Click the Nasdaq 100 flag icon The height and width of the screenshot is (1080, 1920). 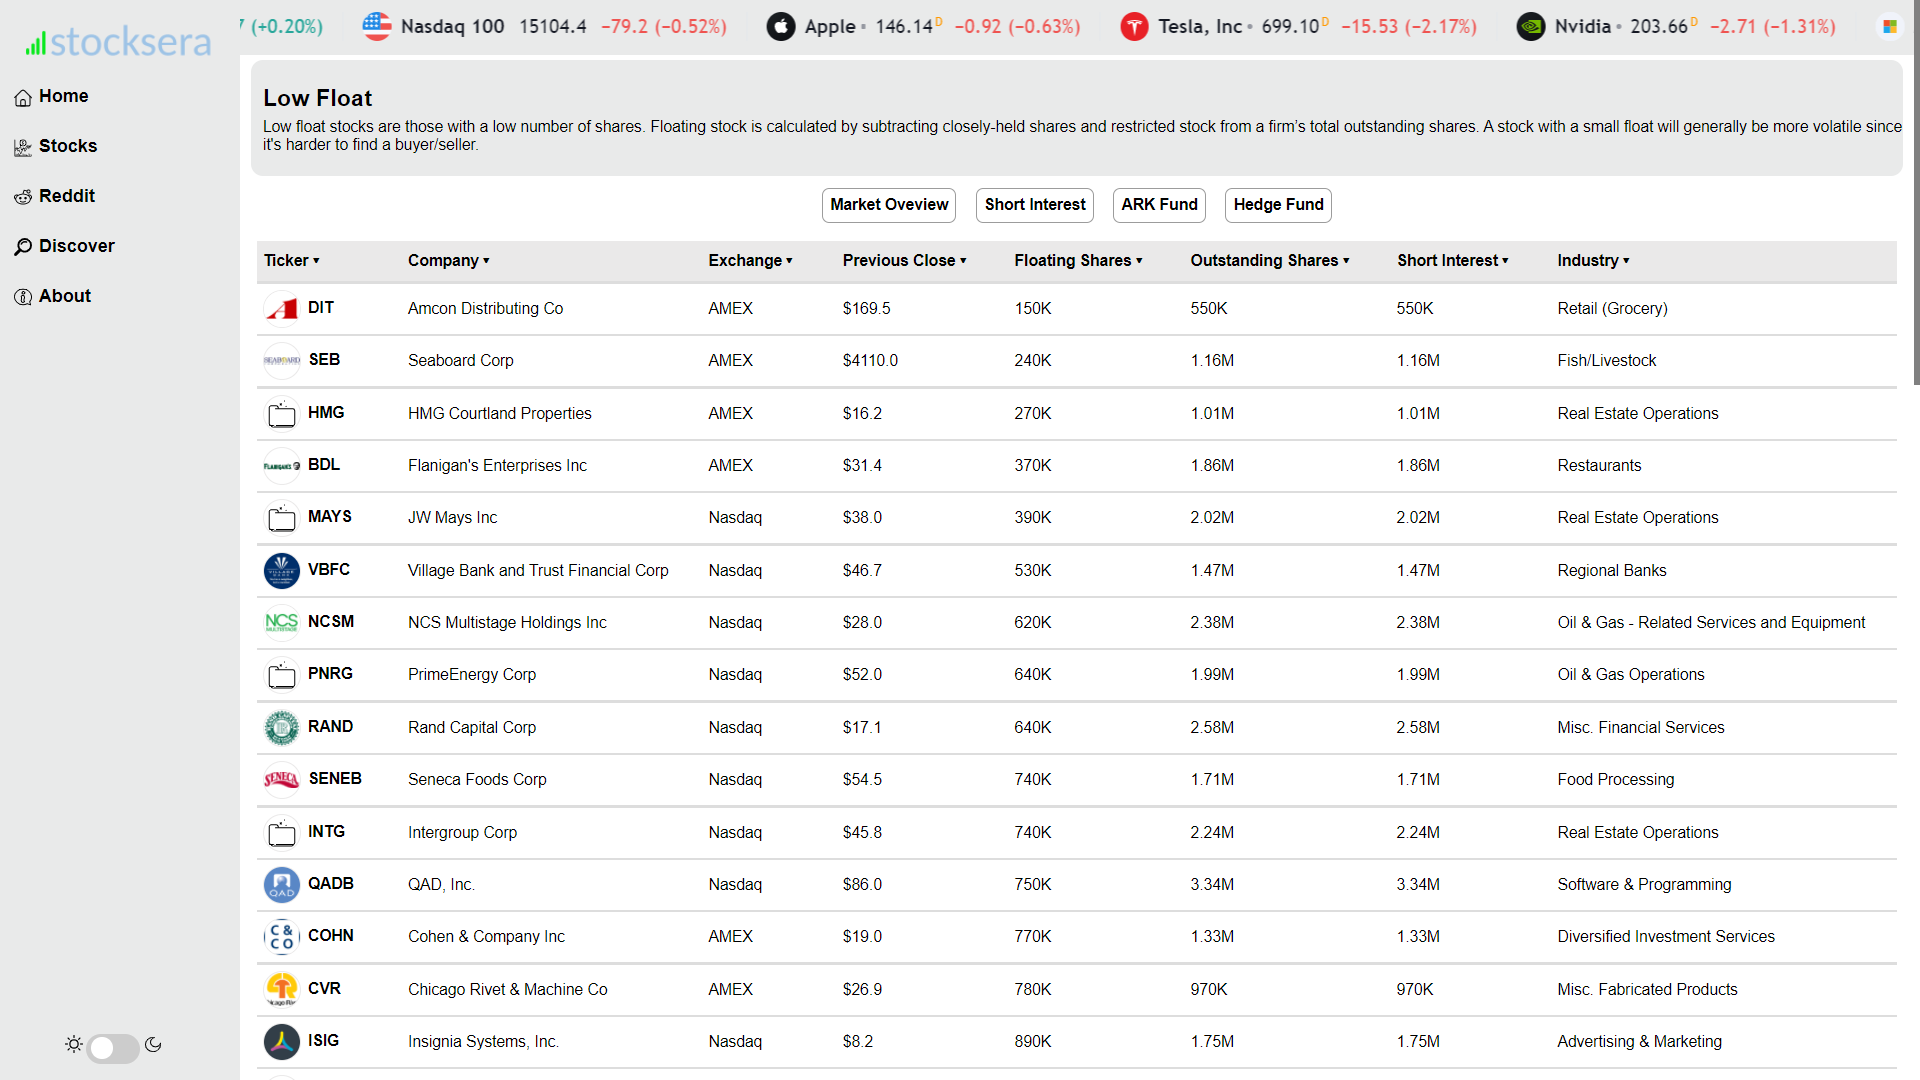pyautogui.click(x=377, y=26)
